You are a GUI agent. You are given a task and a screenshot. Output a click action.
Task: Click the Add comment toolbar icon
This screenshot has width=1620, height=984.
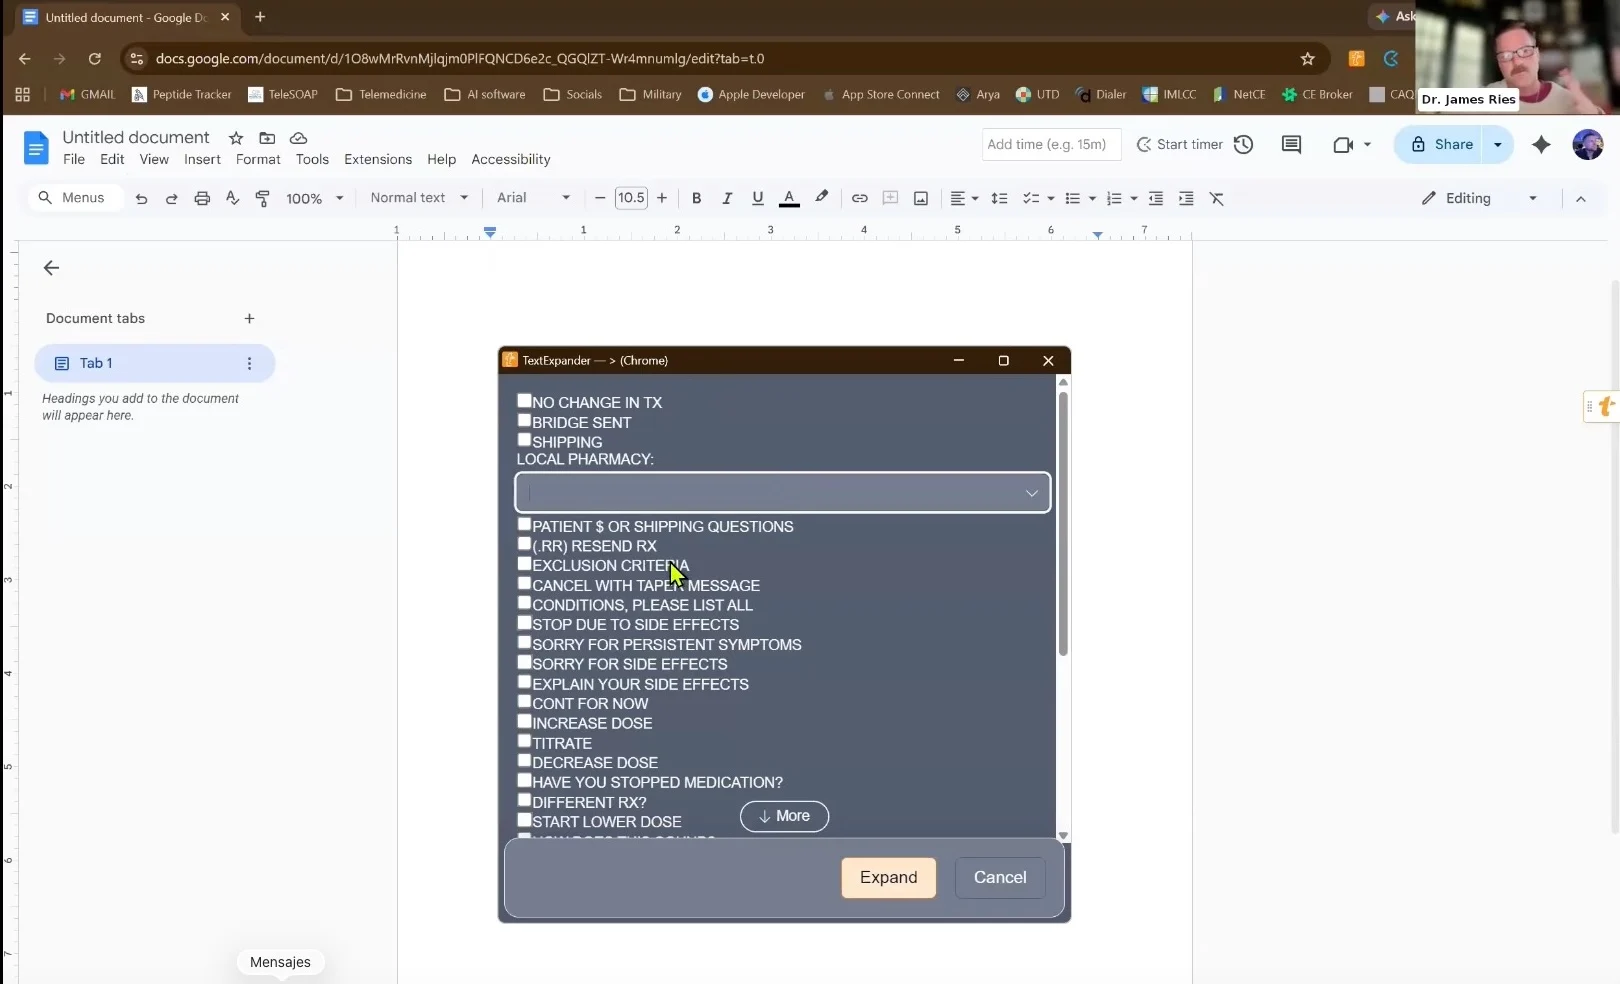890,198
